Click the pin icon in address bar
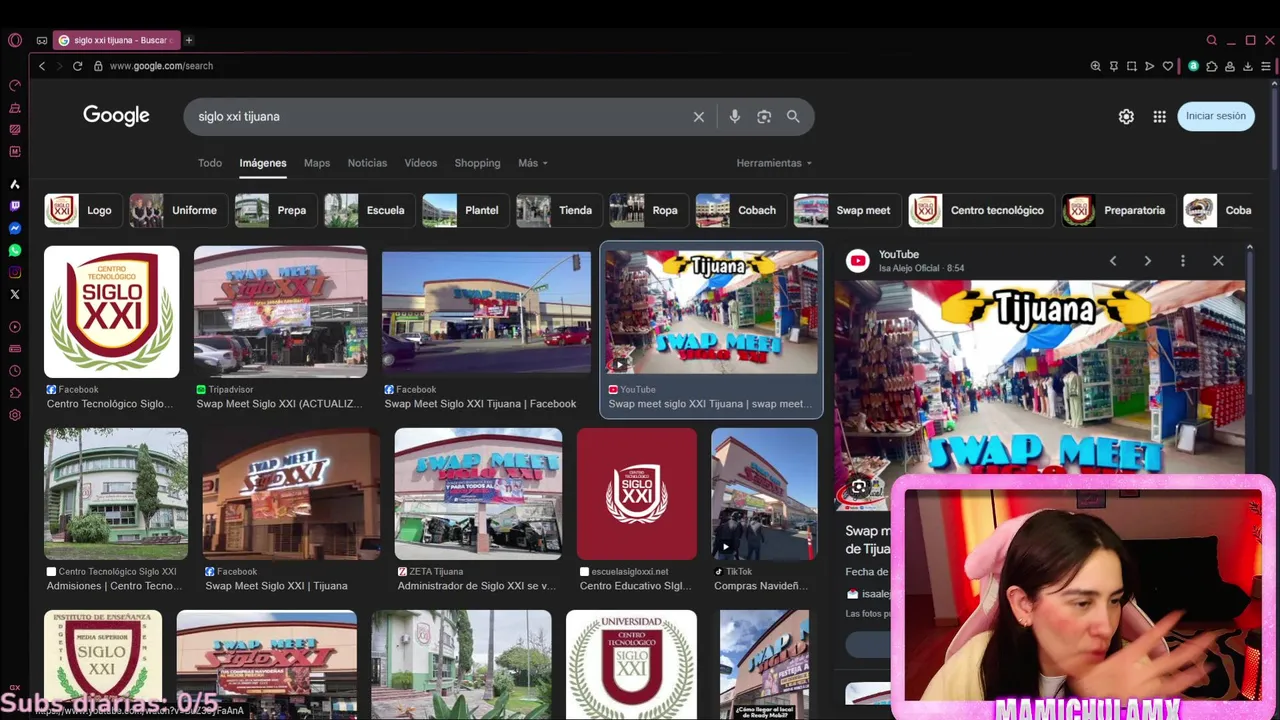The width and height of the screenshot is (1280, 720). point(1113,66)
